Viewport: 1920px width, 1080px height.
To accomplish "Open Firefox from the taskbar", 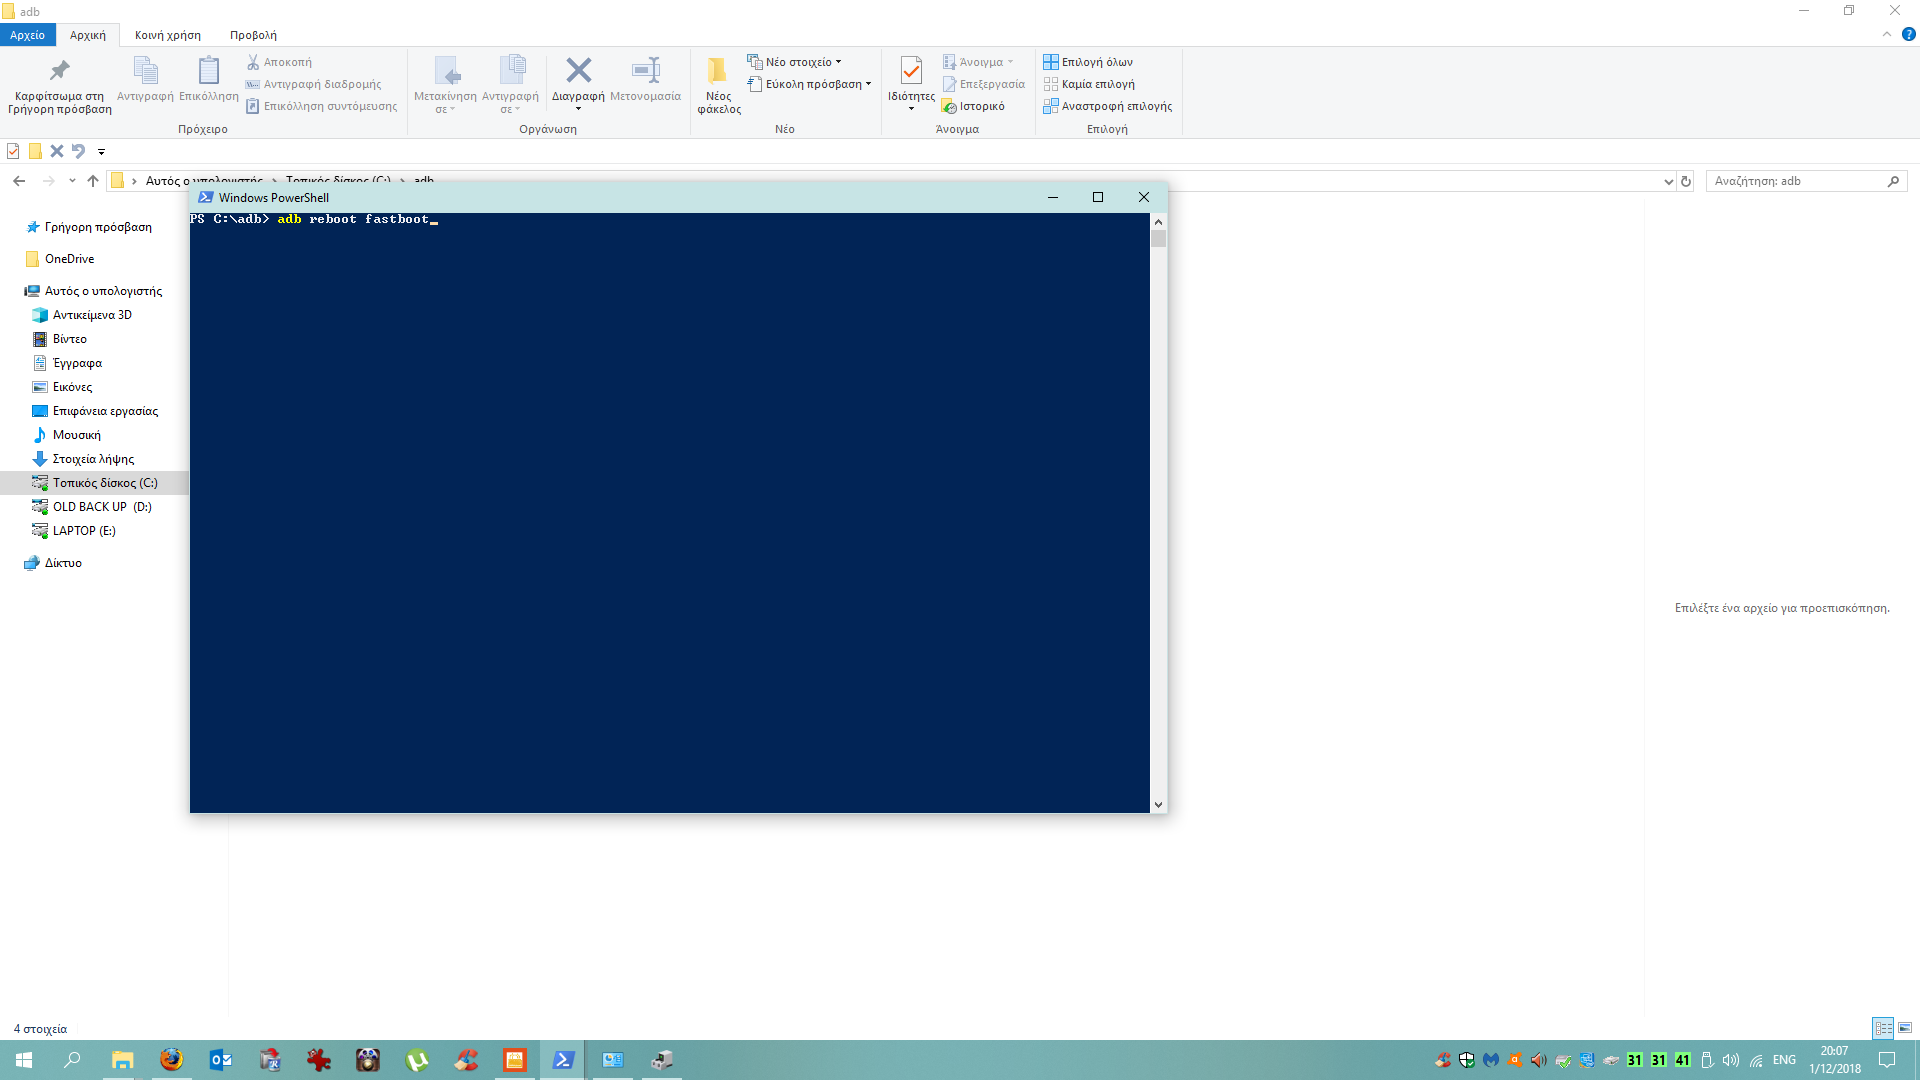I will click(x=171, y=1060).
